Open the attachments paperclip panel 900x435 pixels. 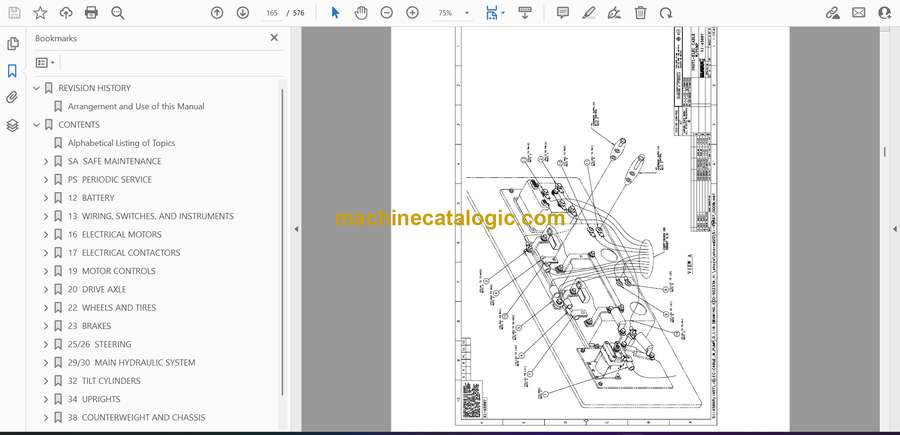[12, 98]
